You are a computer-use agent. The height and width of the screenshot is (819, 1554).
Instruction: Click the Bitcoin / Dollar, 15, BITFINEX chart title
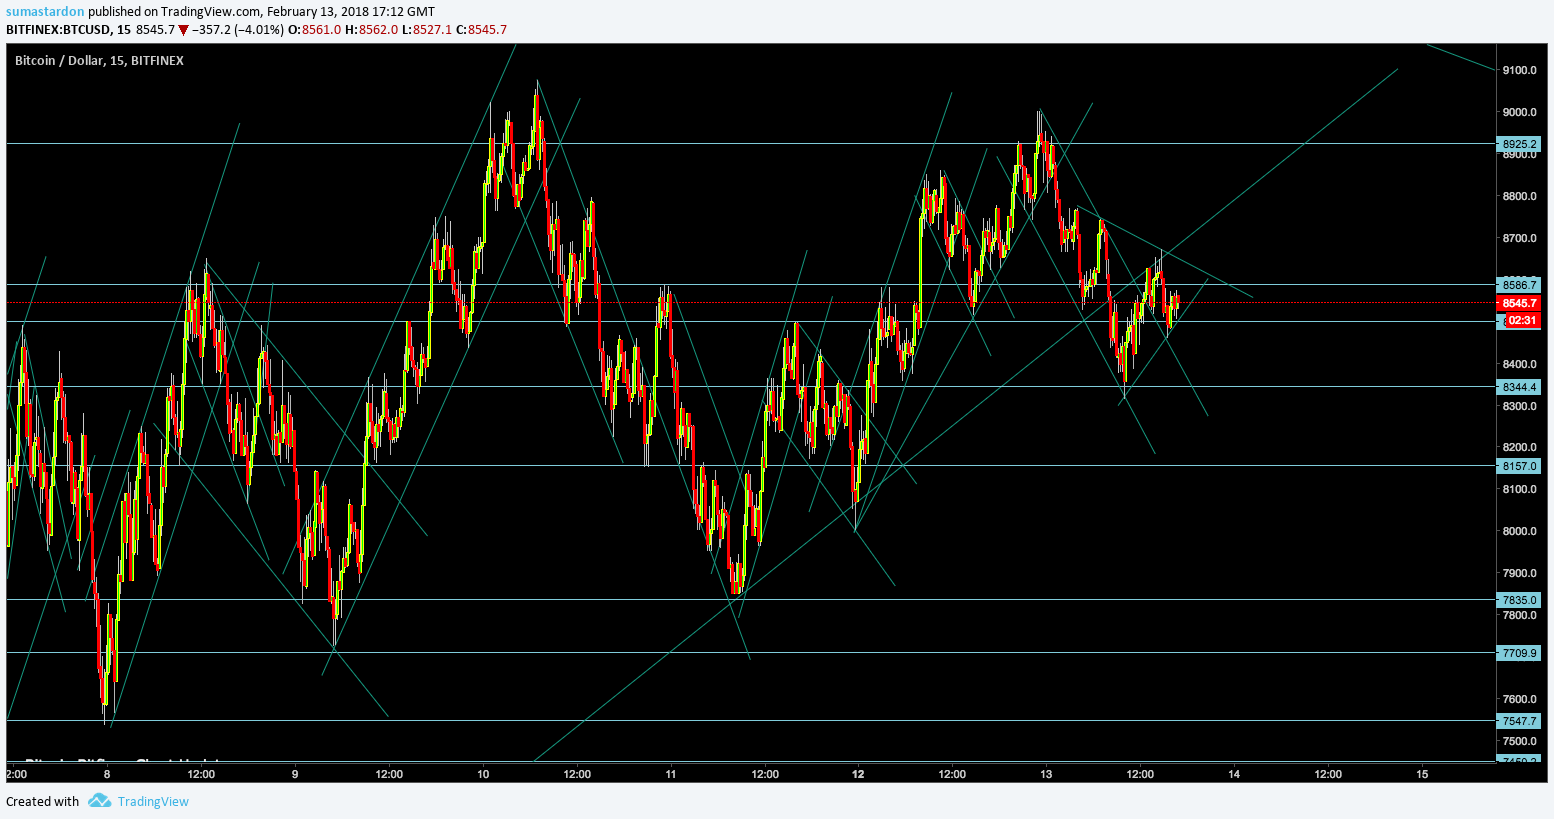click(99, 60)
